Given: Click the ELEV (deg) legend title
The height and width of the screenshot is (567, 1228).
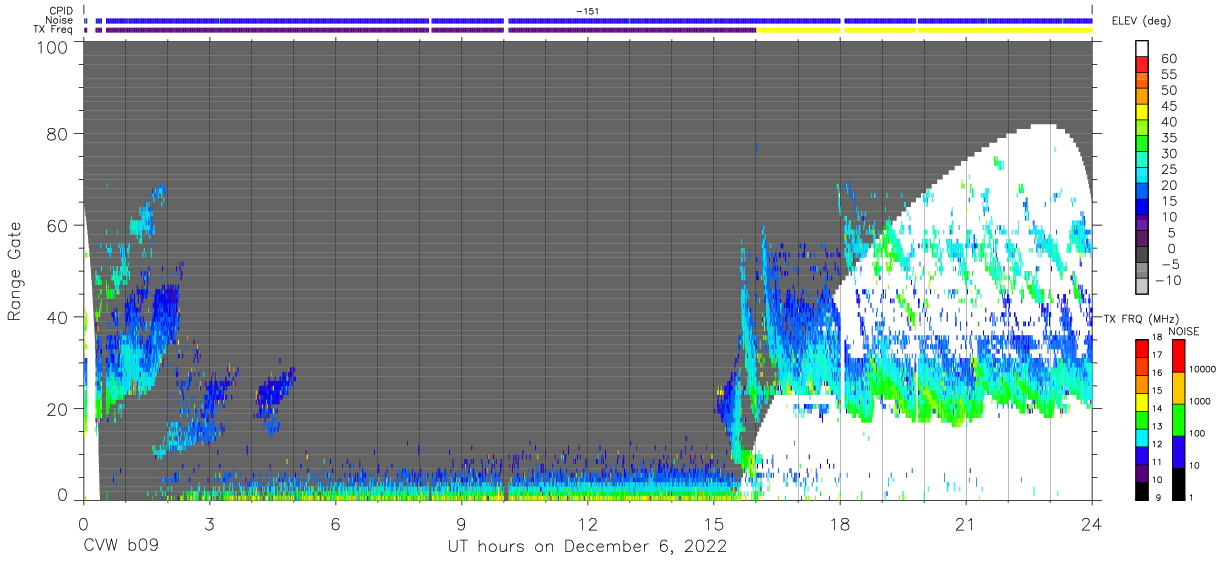Looking at the screenshot, I should pyautogui.click(x=1142, y=21).
